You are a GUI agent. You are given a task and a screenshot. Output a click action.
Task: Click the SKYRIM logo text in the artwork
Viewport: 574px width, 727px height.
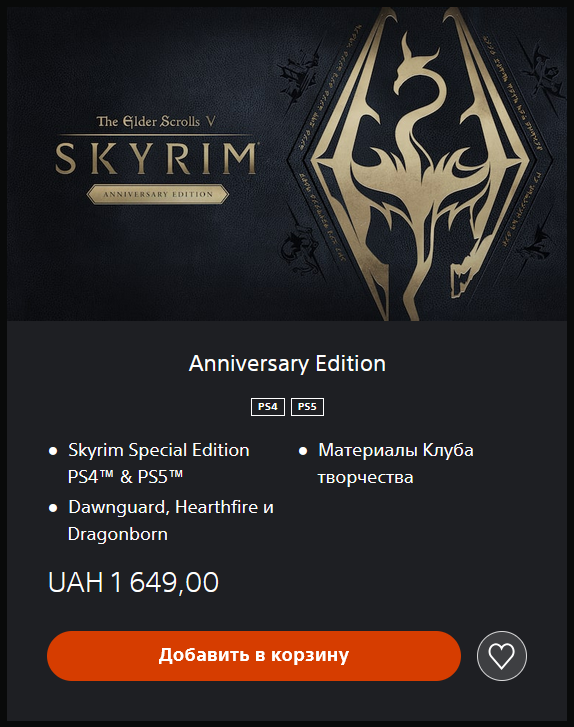tap(156, 158)
